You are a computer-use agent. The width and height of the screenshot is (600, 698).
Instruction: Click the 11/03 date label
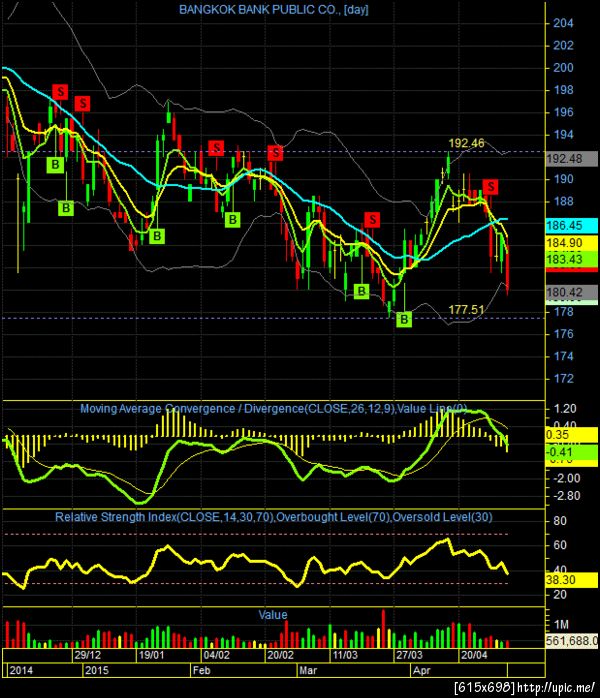[345, 655]
